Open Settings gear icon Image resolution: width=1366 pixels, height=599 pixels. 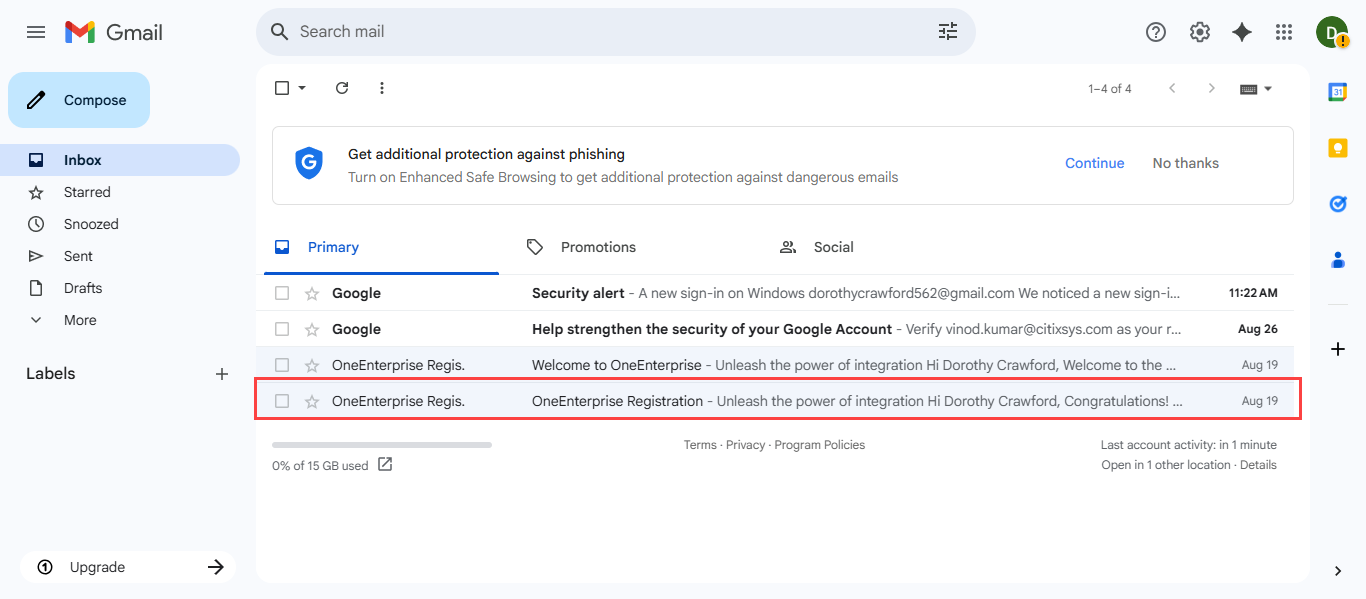coord(1199,32)
